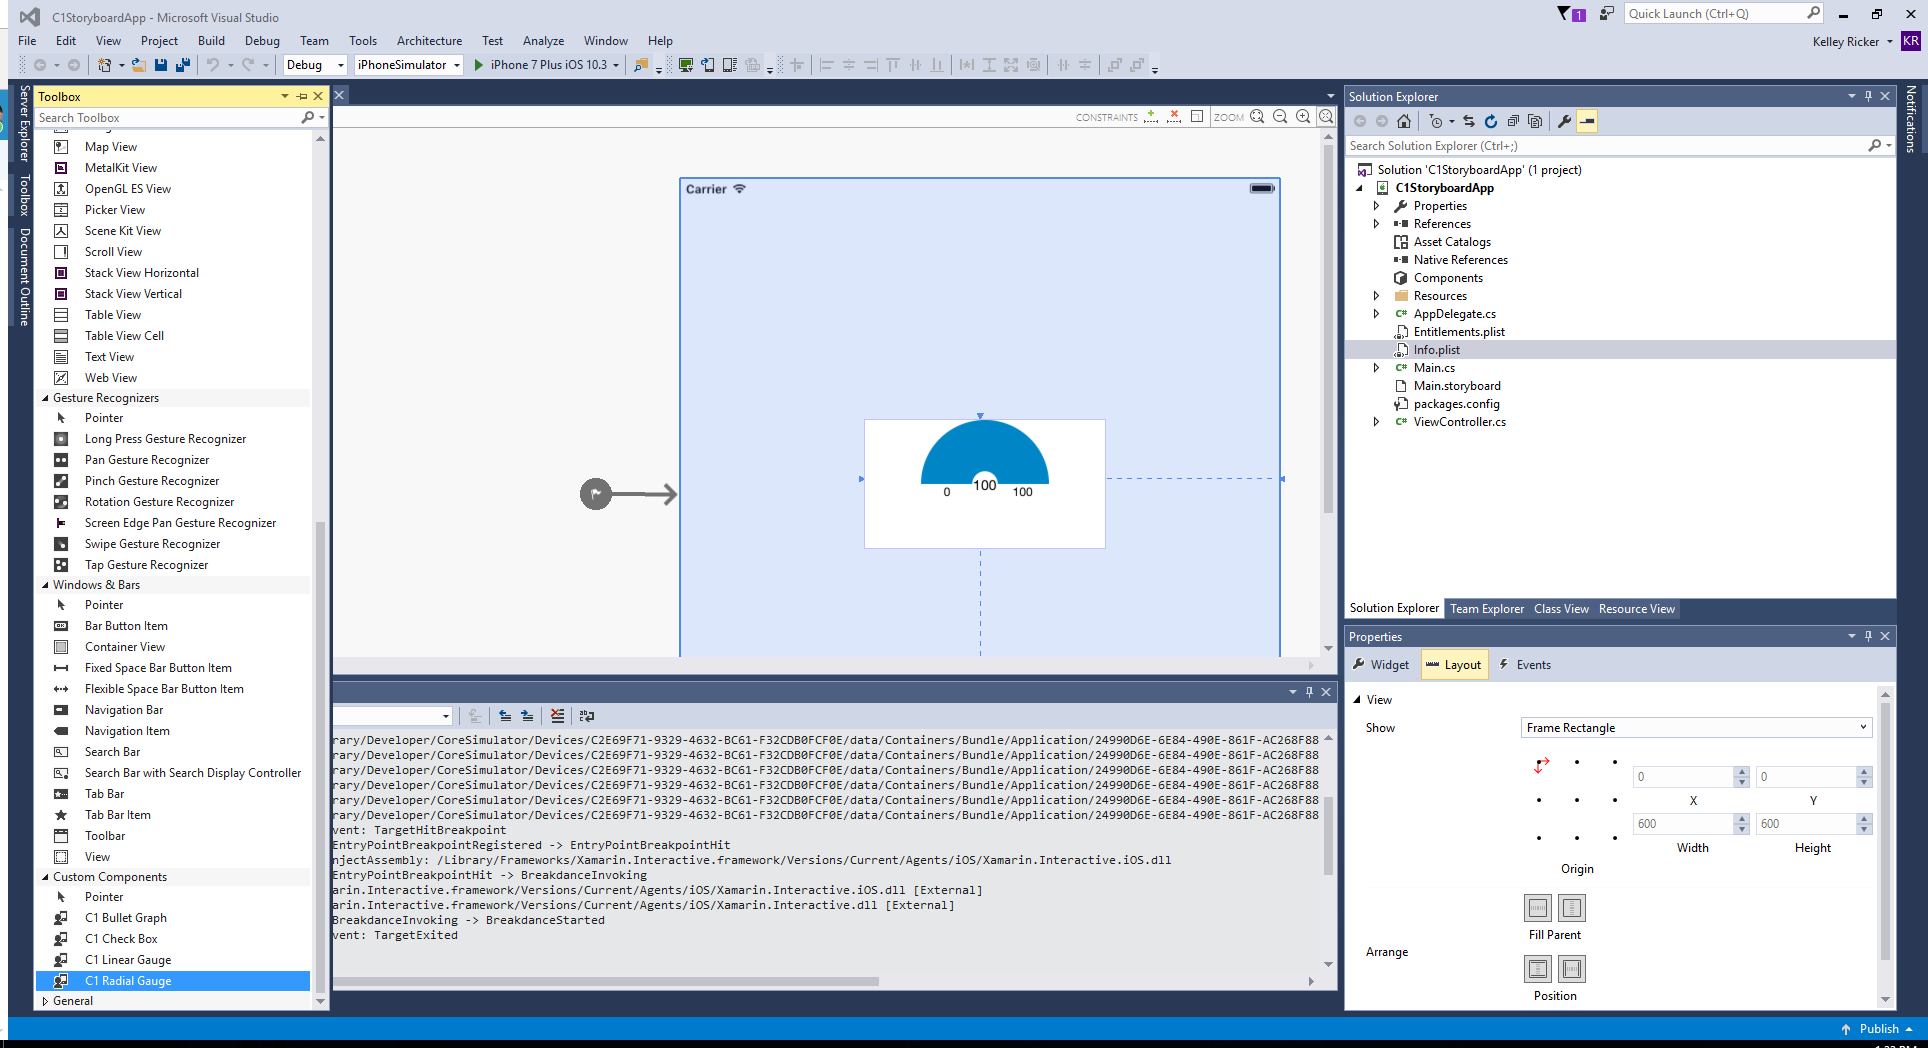
Task: Zoom out on the storyboard designer
Action: 1280,117
